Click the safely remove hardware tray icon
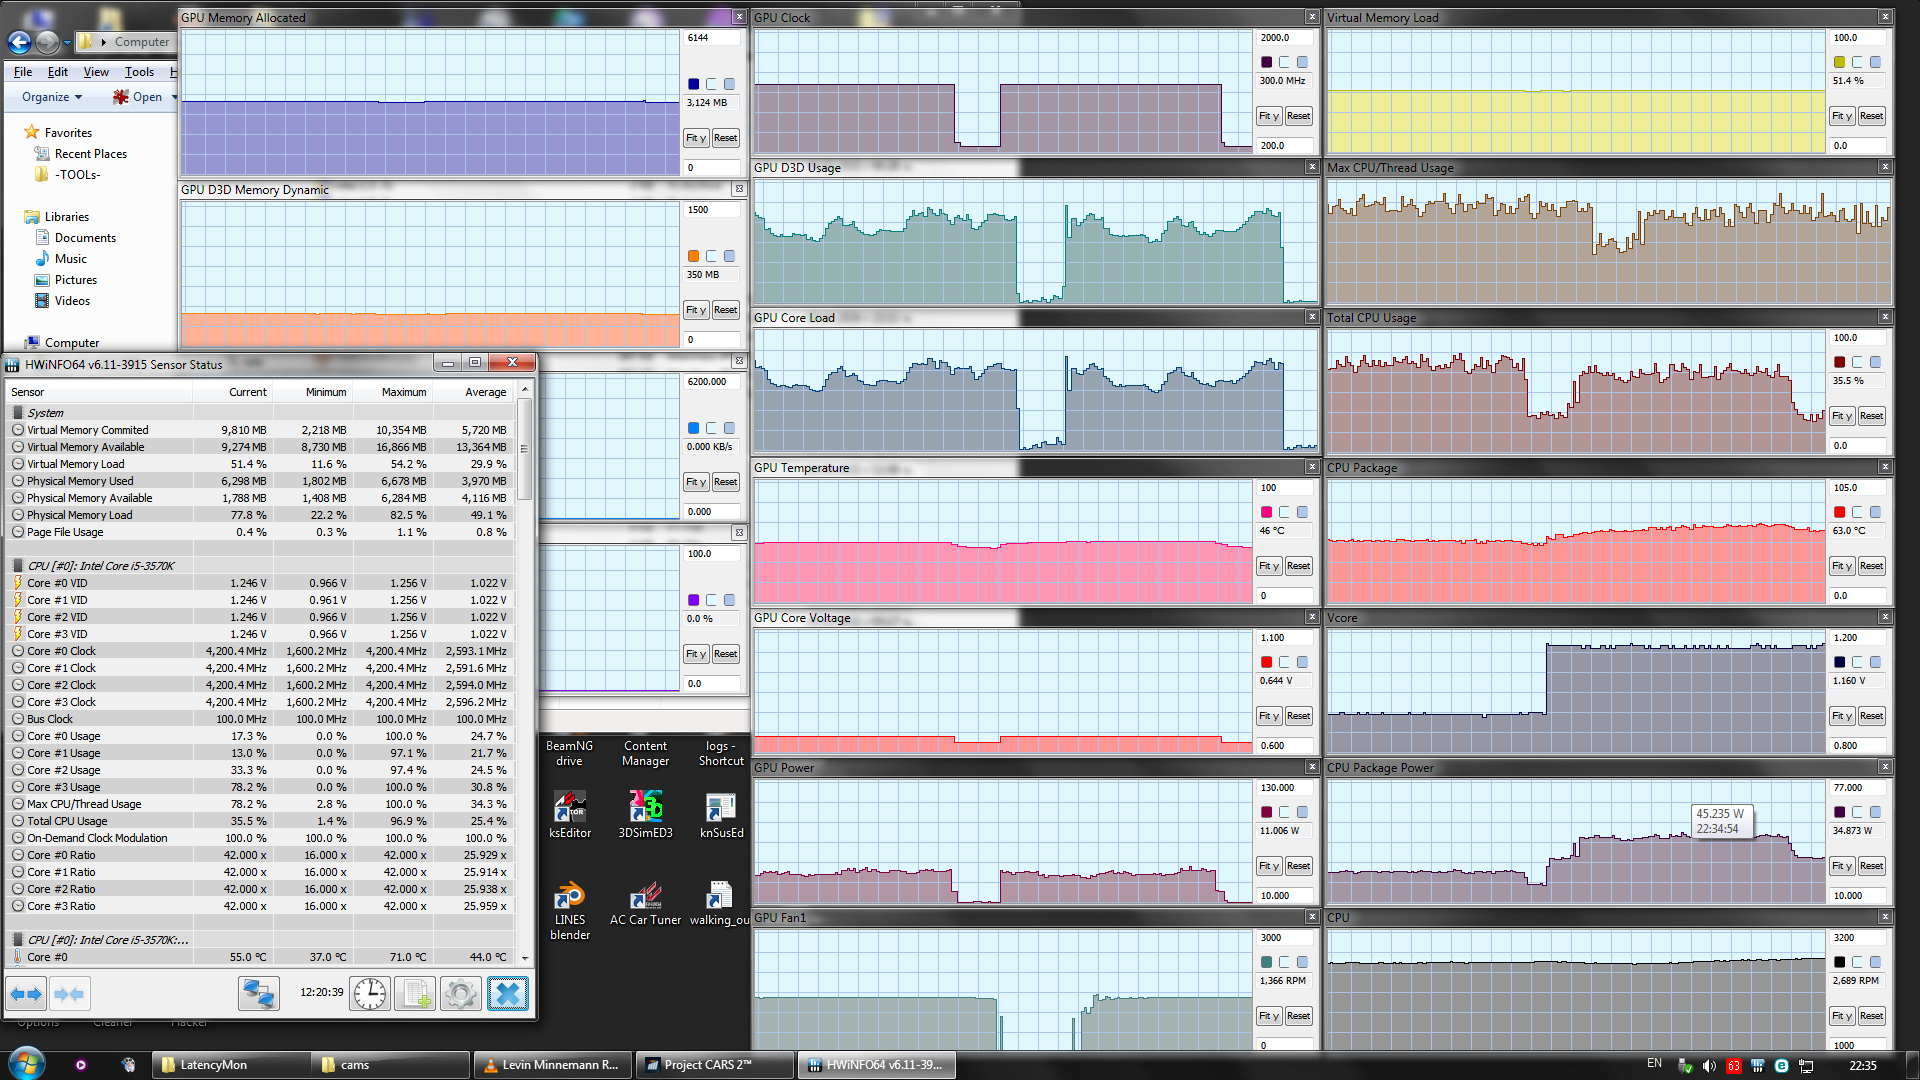Screen dimensions: 1920x1080 [1686, 1065]
